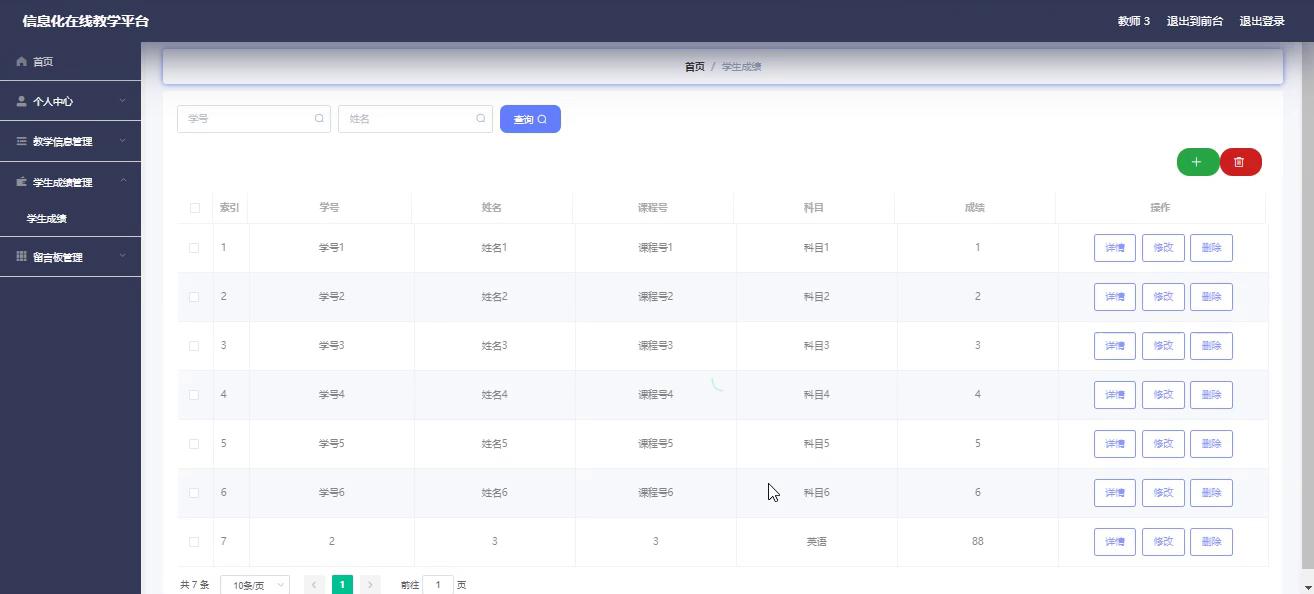Go to the next page arrow

click(370, 585)
